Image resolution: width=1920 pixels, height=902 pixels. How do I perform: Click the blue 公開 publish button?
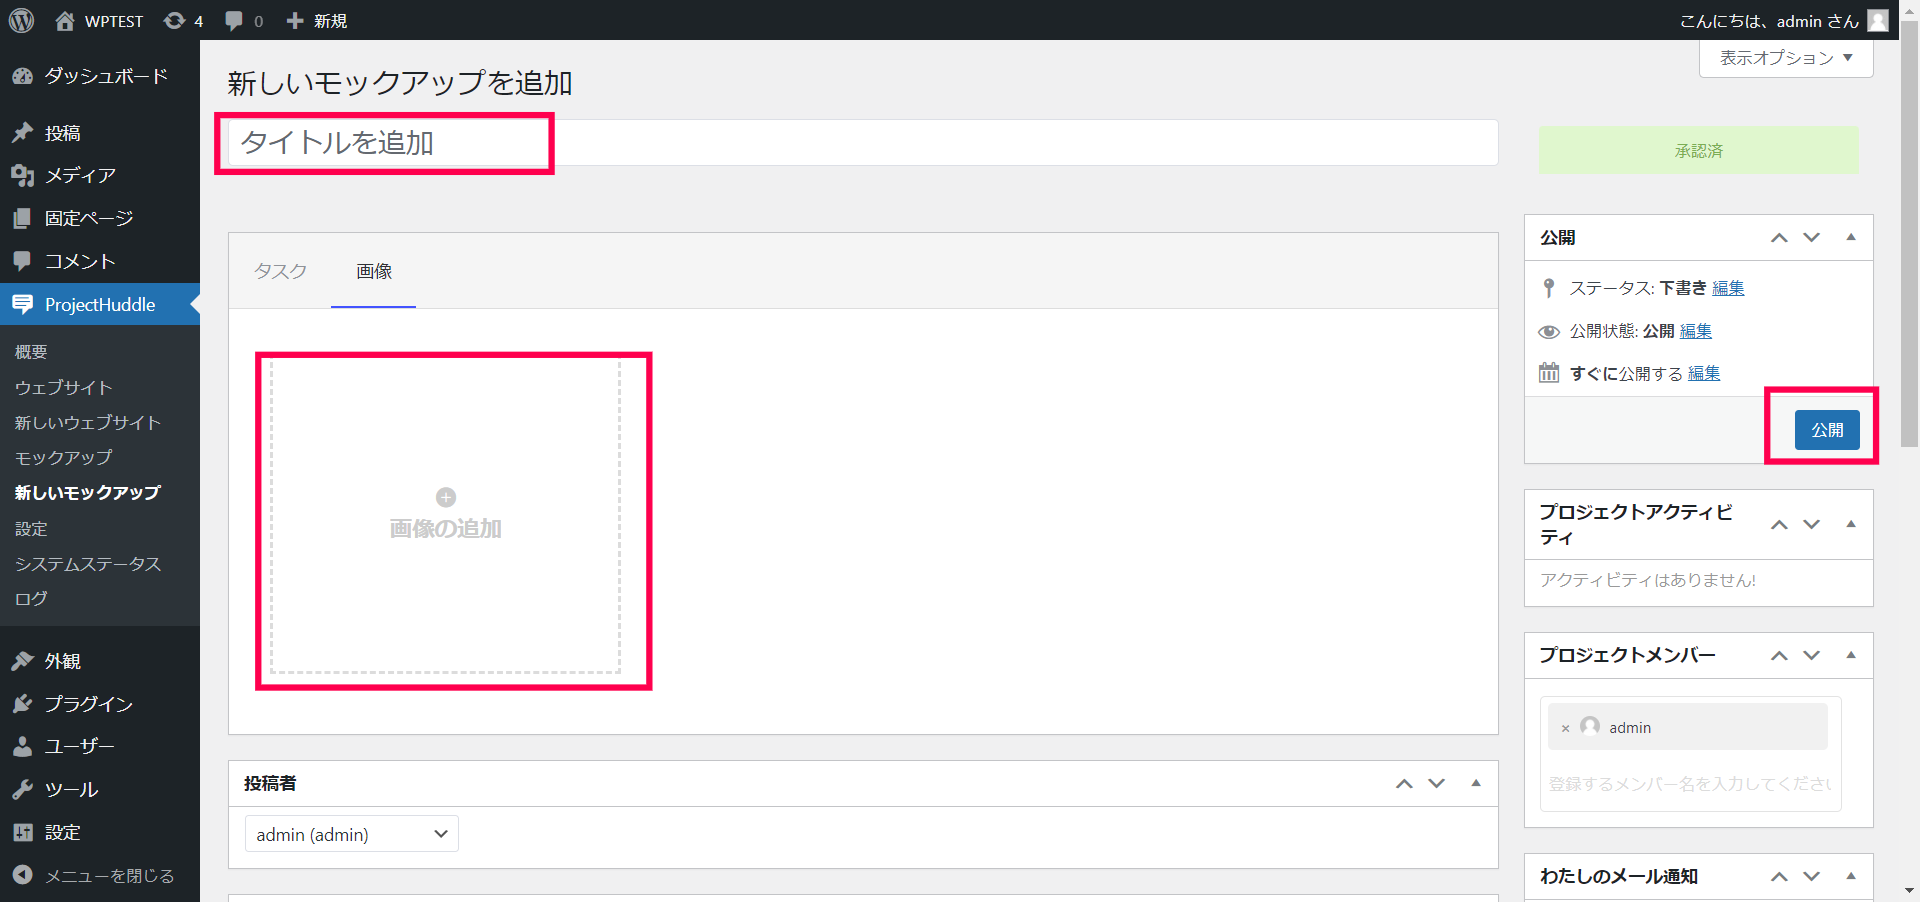[x=1827, y=430]
